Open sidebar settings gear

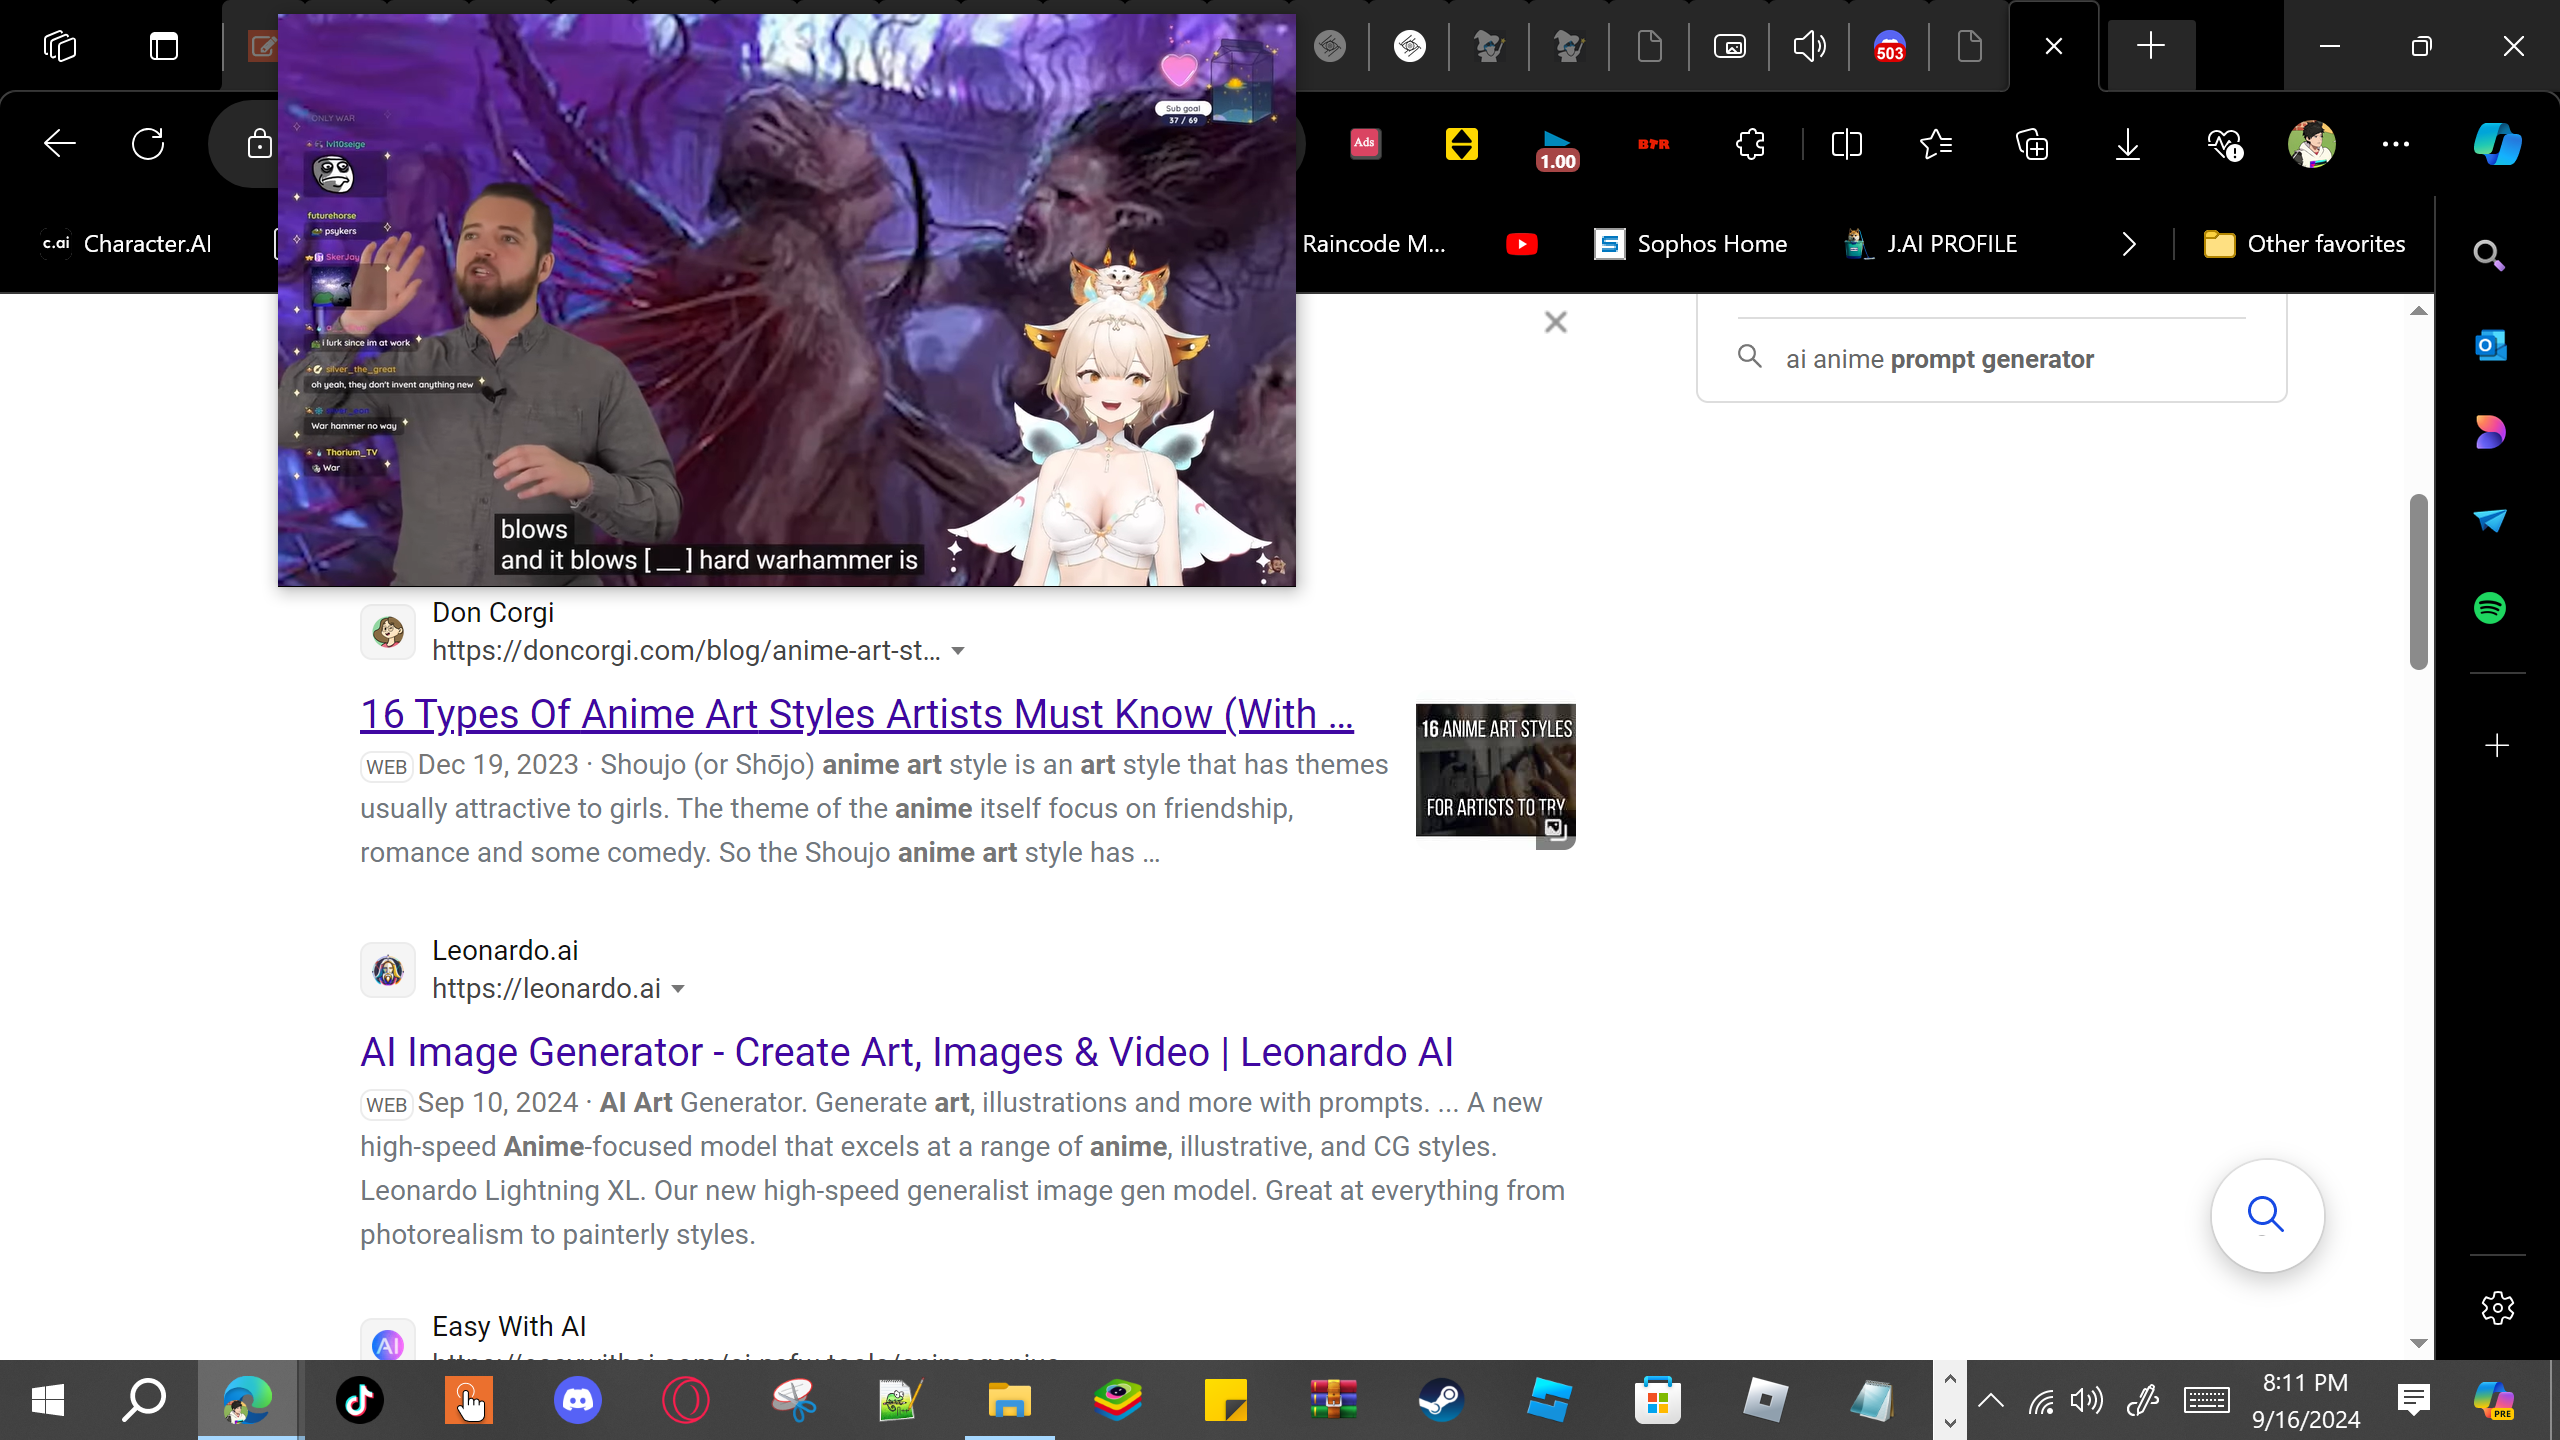pos(2497,1307)
